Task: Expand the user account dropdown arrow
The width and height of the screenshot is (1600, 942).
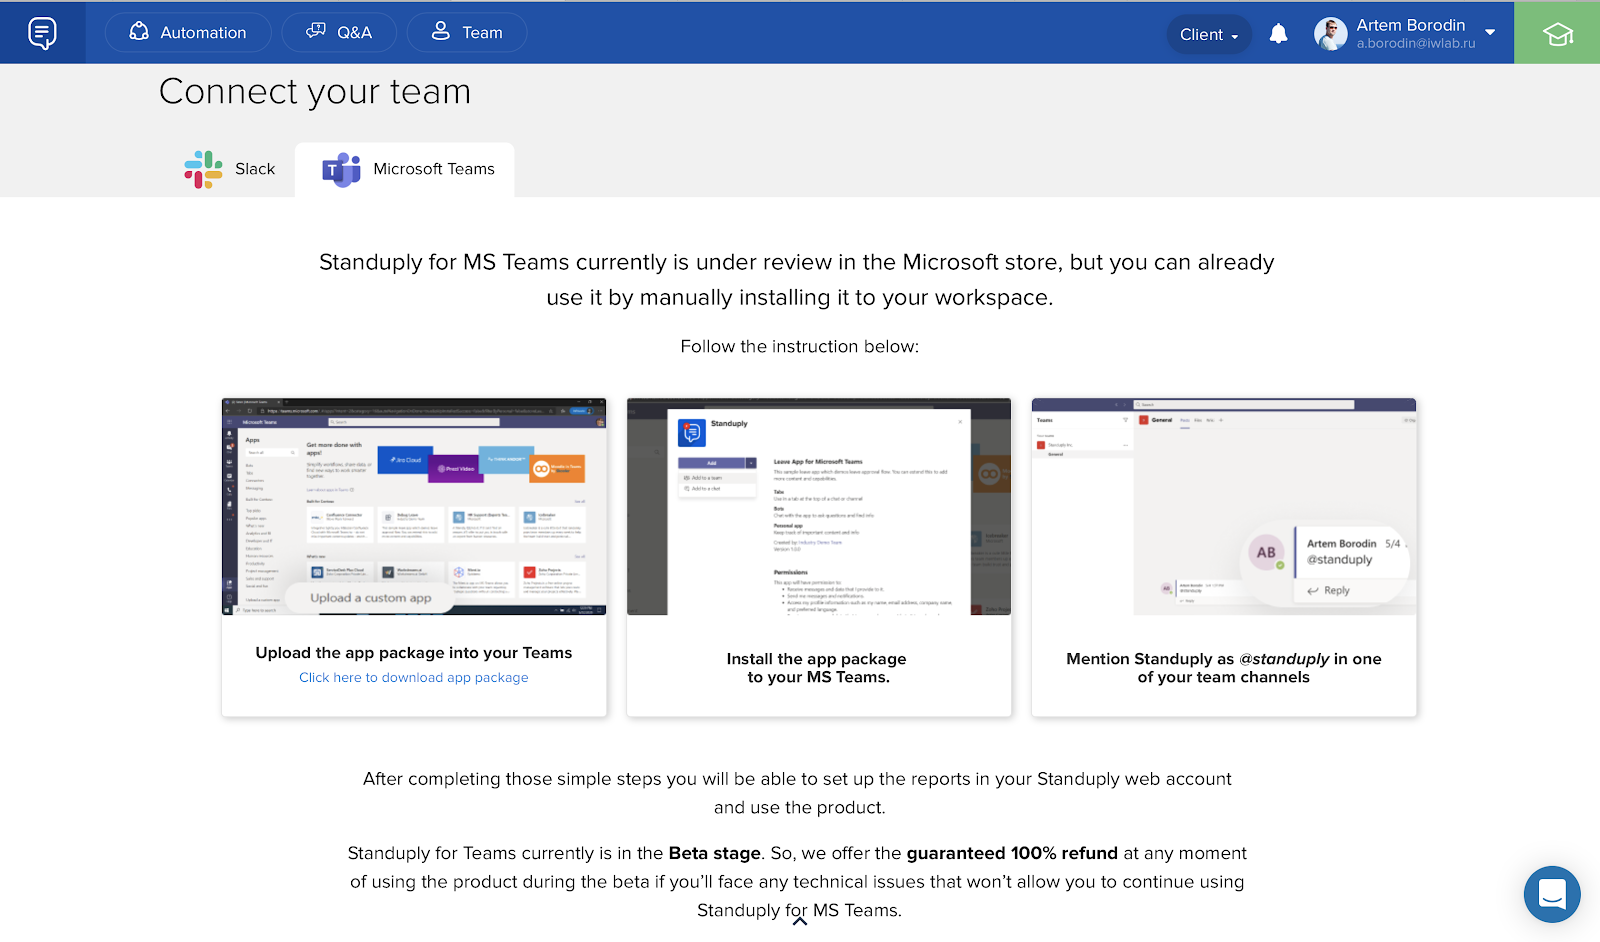Action: 1490,32
